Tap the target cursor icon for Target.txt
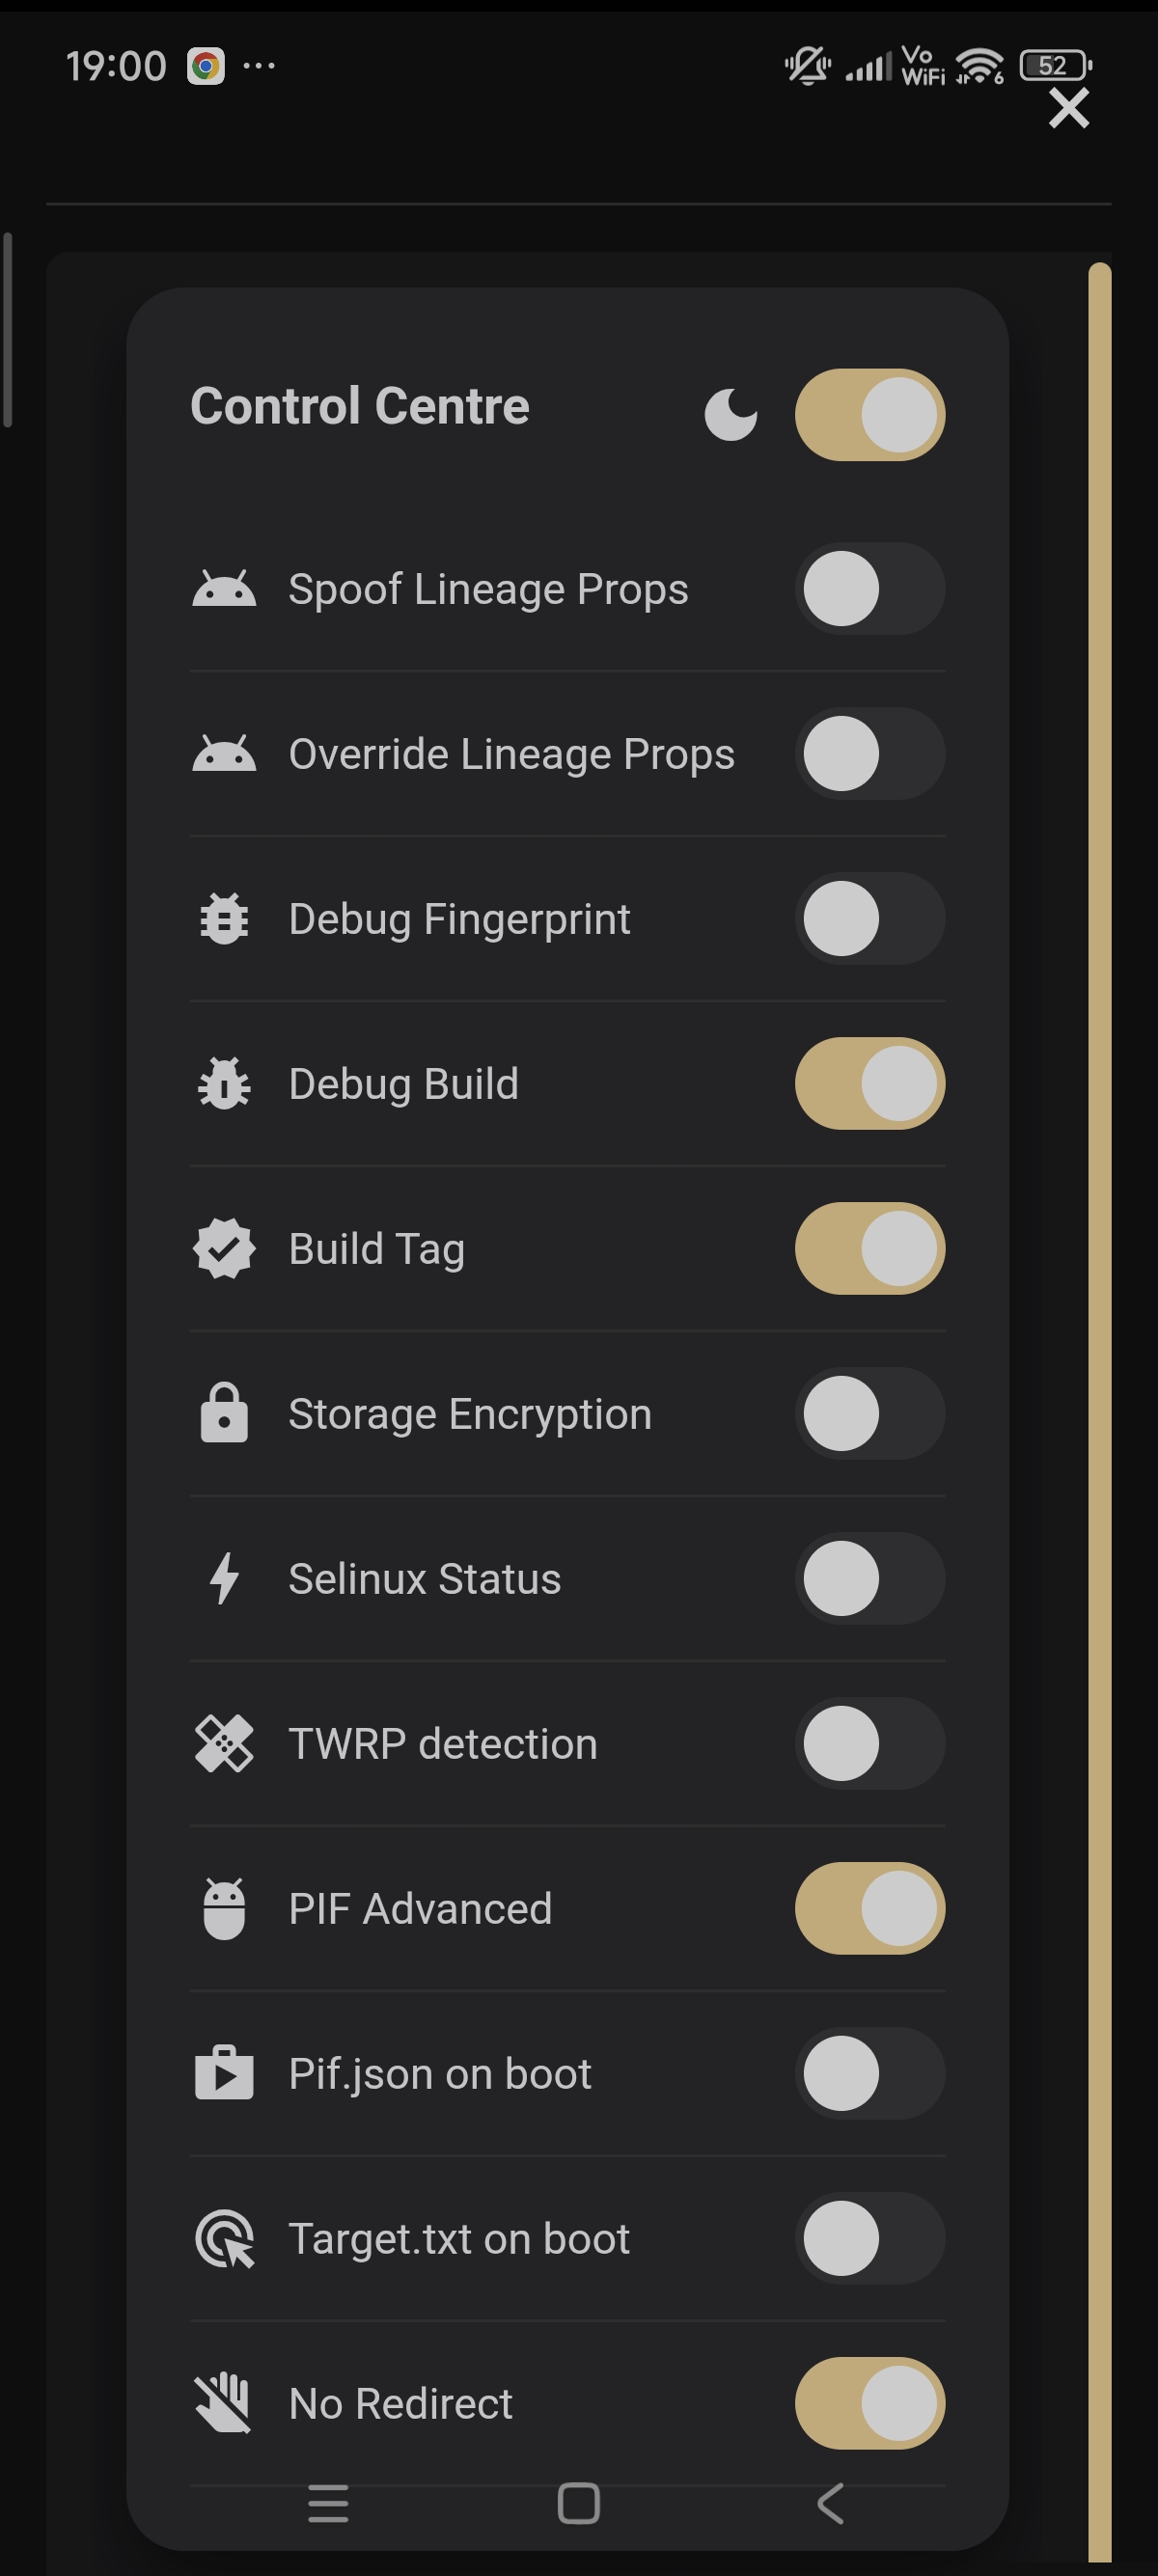The width and height of the screenshot is (1158, 2576). point(224,2239)
